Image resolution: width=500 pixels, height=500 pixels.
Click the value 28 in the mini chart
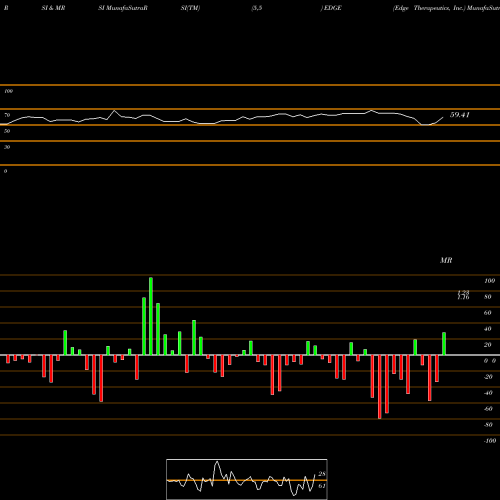[x=322, y=474]
